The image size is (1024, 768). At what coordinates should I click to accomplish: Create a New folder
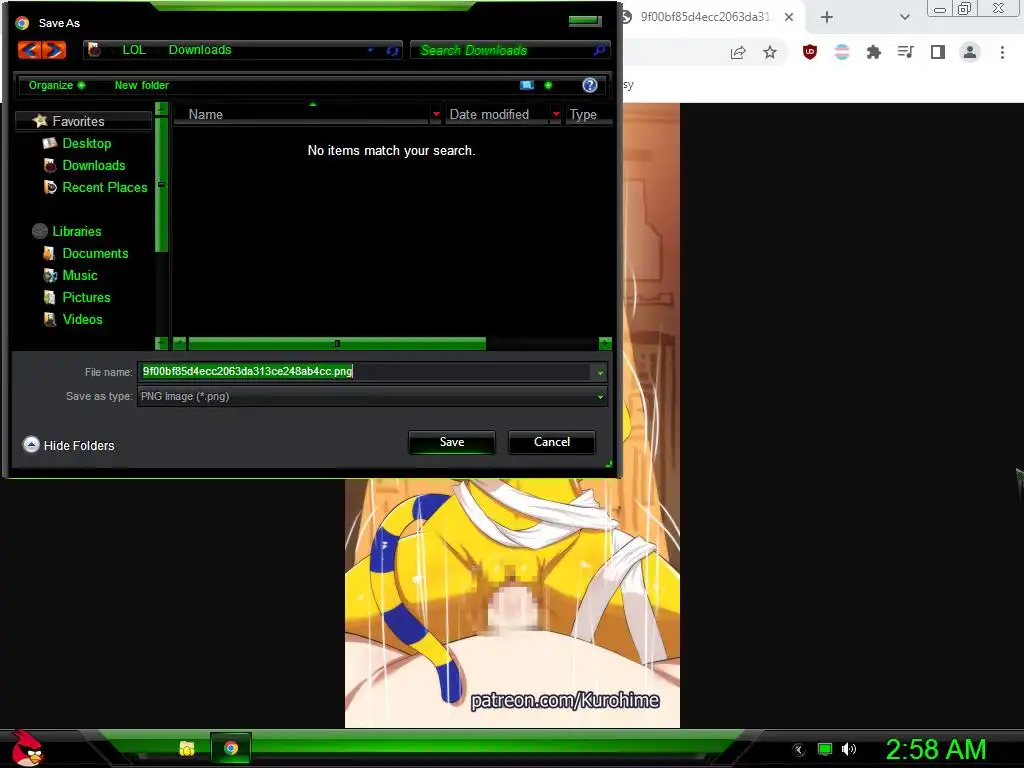142,85
